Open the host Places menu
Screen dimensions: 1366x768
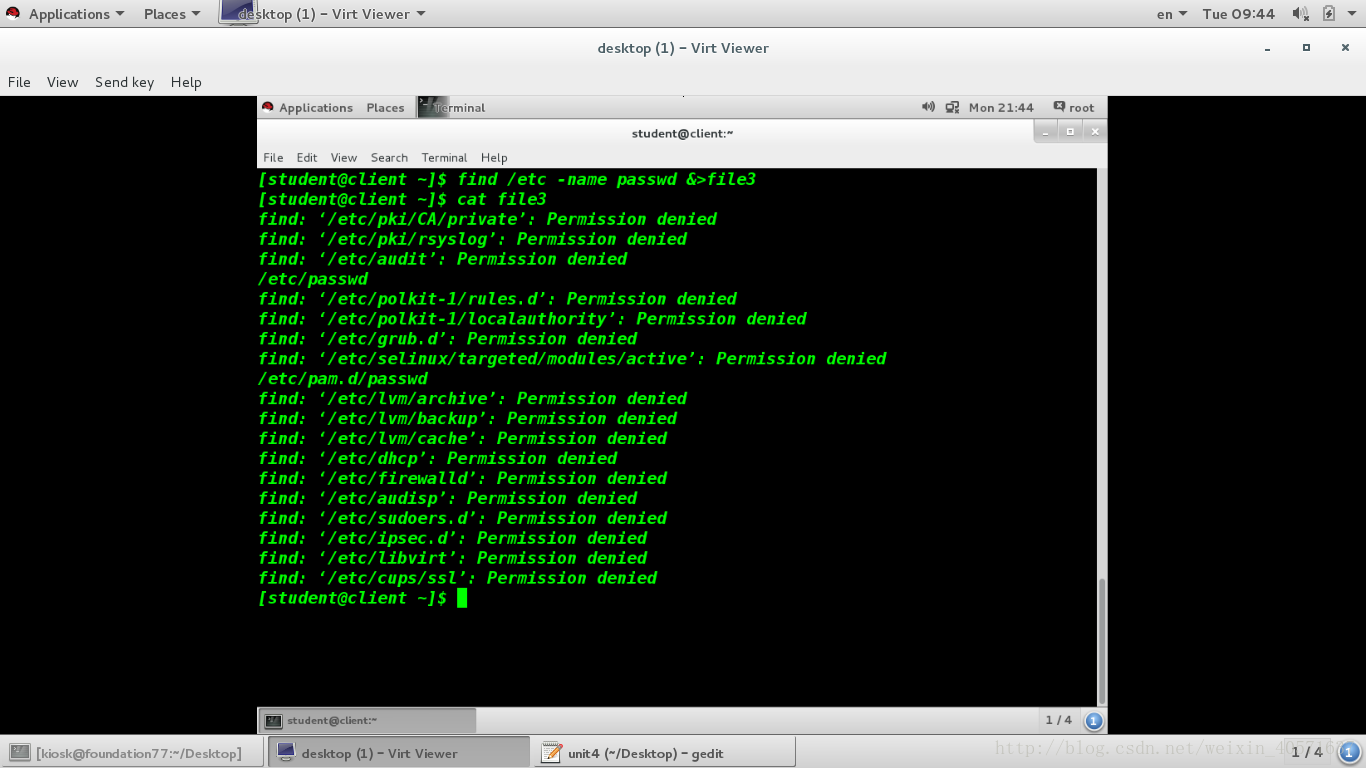coord(172,14)
